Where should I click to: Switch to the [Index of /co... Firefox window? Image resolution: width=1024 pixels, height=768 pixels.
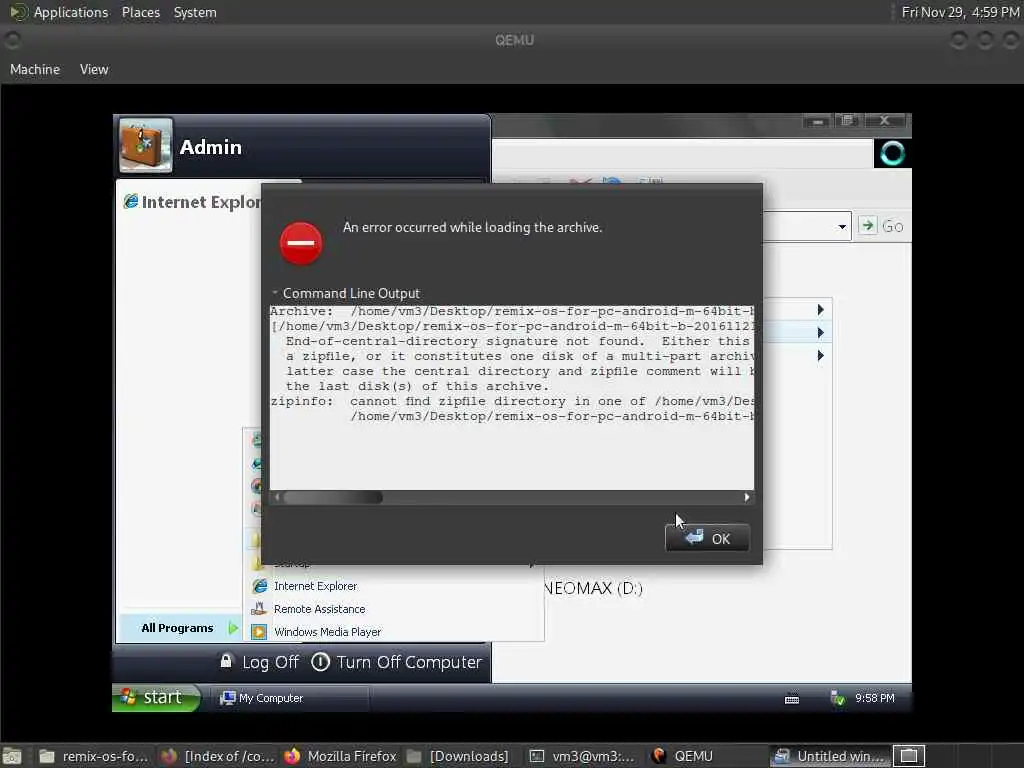click(217, 756)
